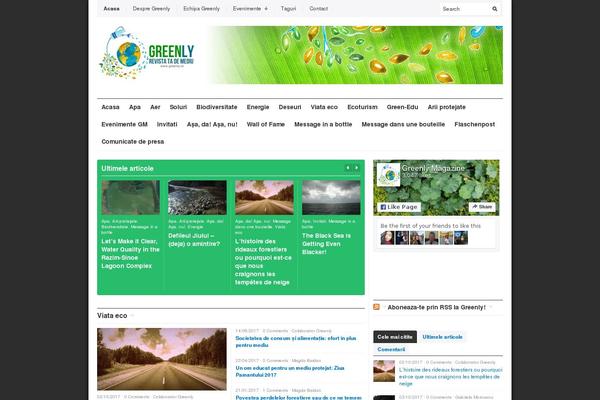Open the Taguri page
Viewport: 600px width, 400px height.
[x=288, y=8]
